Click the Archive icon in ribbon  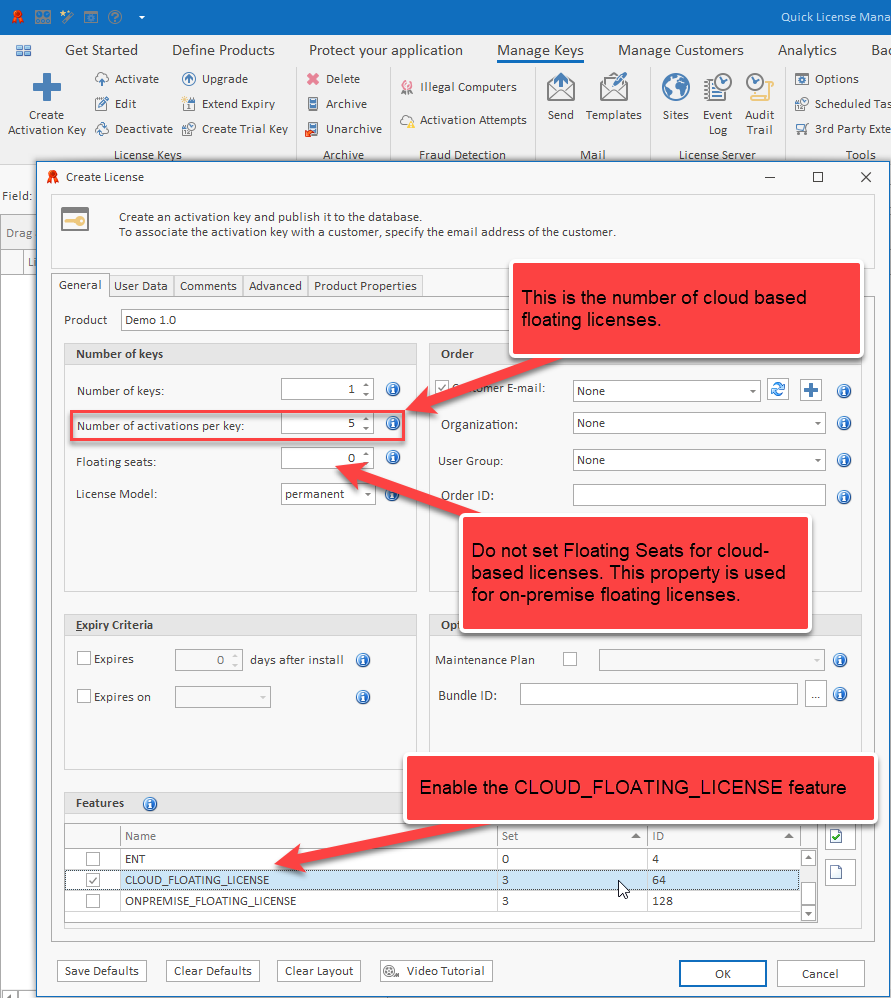coord(312,104)
